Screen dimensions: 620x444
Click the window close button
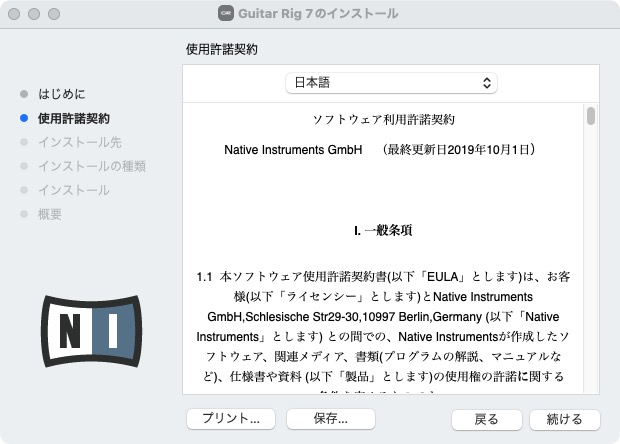click(x=14, y=14)
